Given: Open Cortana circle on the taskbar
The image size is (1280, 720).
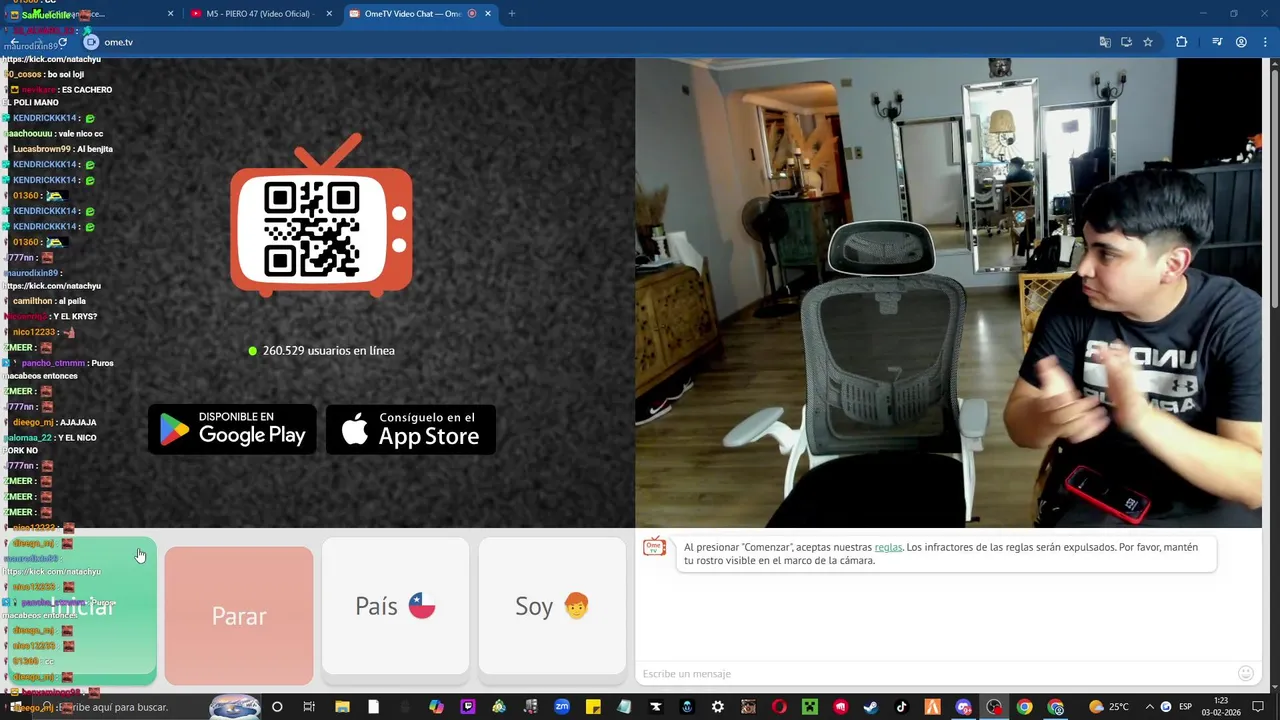Looking at the screenshot, I should [277, 707].
